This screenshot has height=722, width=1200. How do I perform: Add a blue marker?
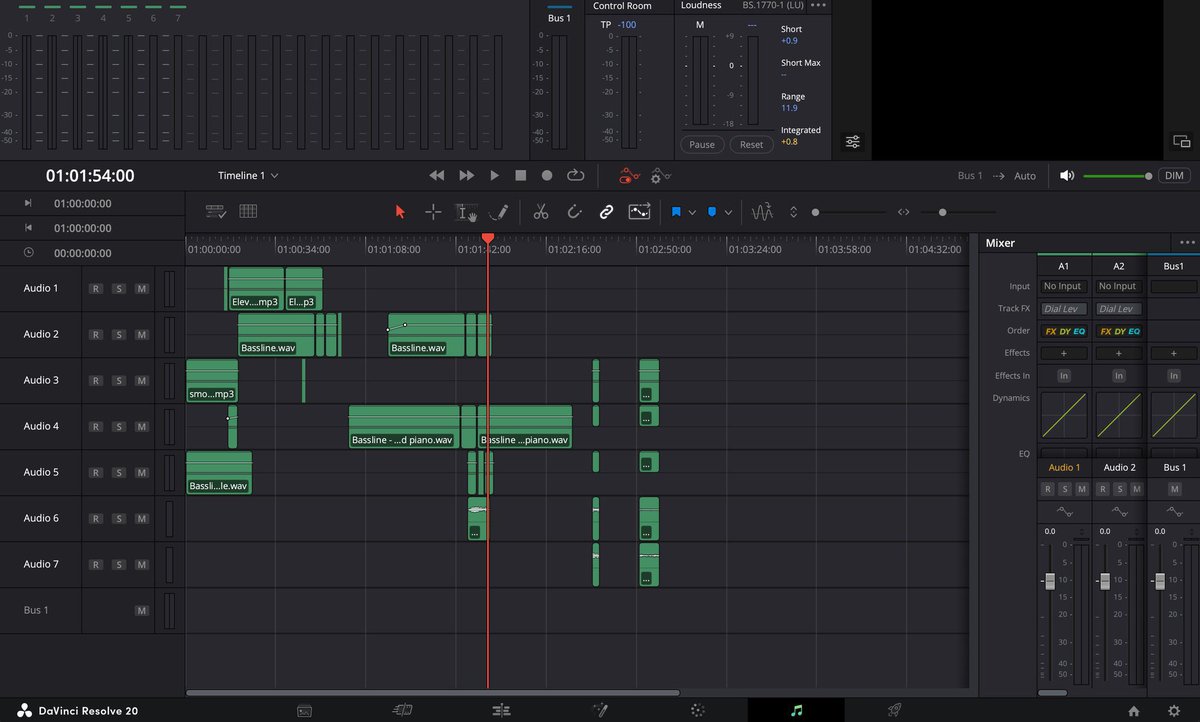(712, 212)
